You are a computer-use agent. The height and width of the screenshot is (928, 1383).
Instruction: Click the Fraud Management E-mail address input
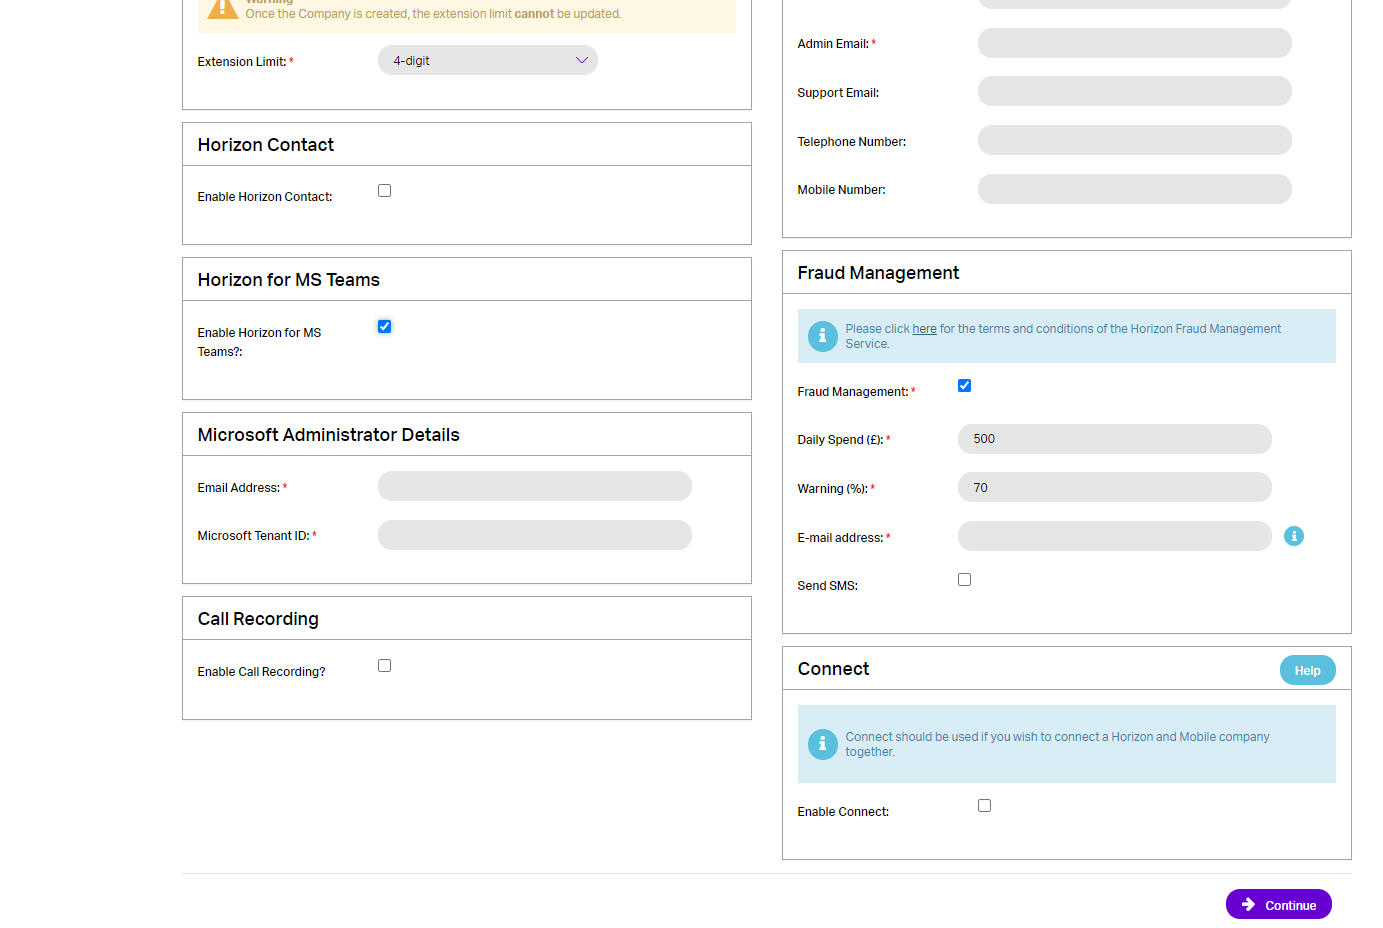(1115, 536)
